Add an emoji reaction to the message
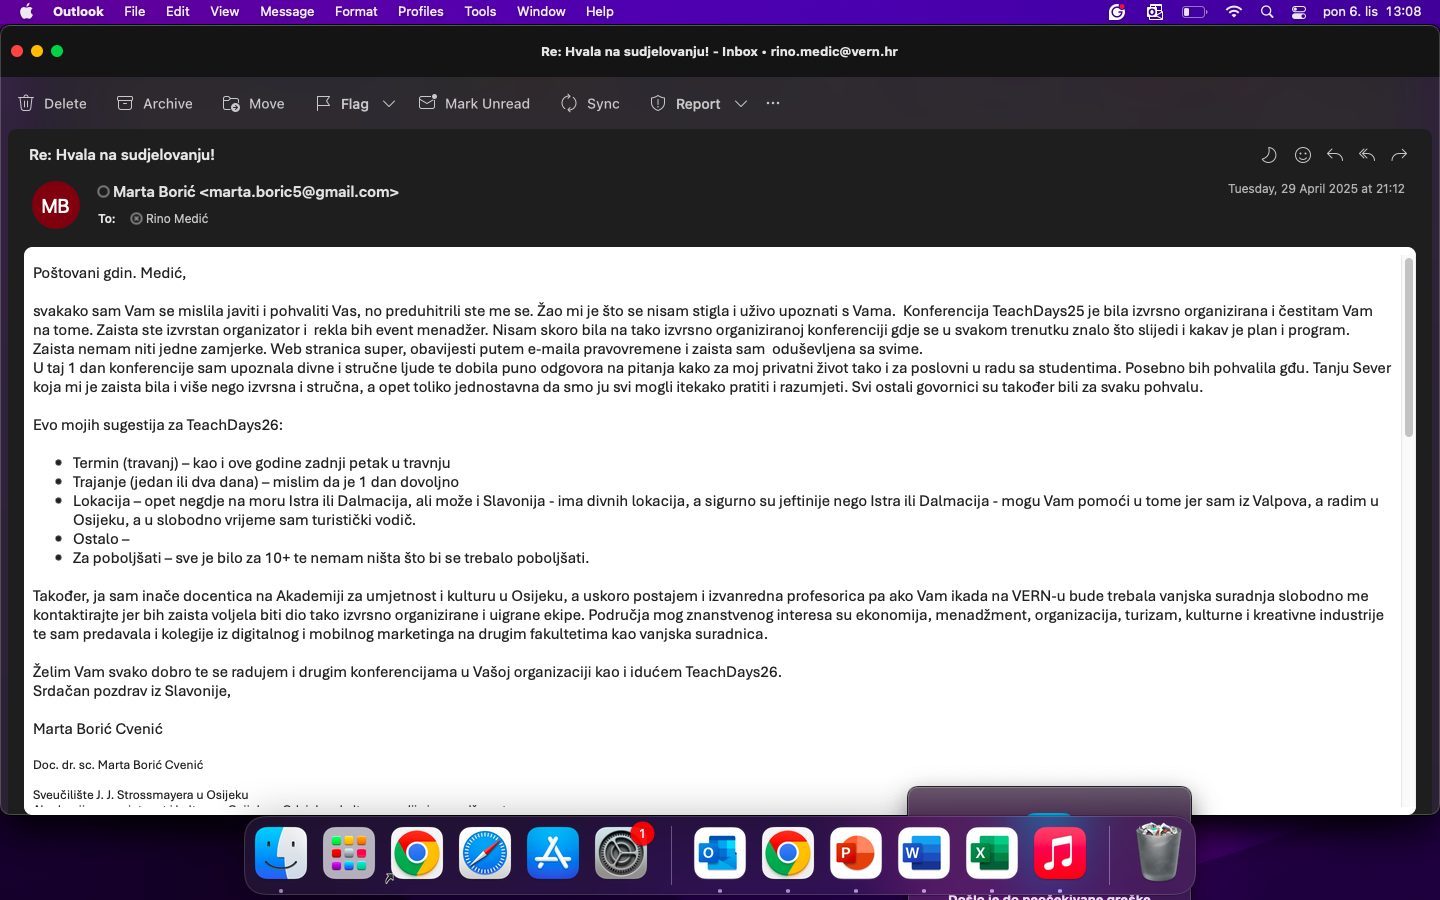This screenshot has height=900, width=1440. point(1303,155)
